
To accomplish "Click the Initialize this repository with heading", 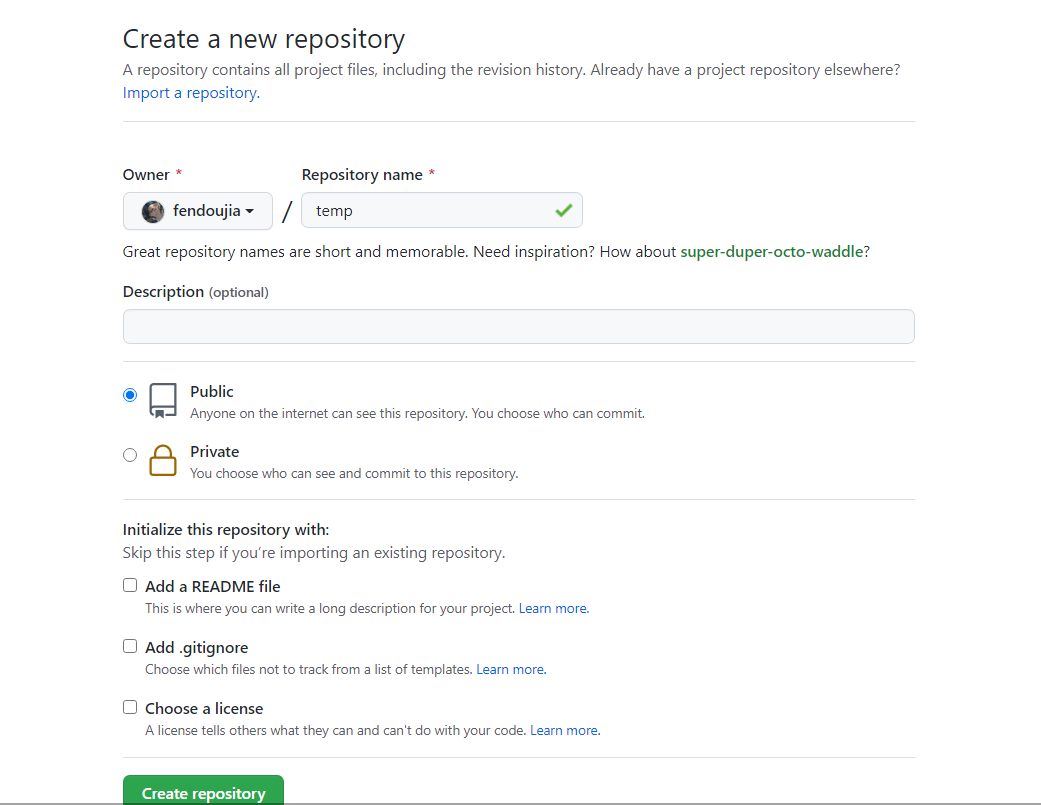I will point(226,530).
